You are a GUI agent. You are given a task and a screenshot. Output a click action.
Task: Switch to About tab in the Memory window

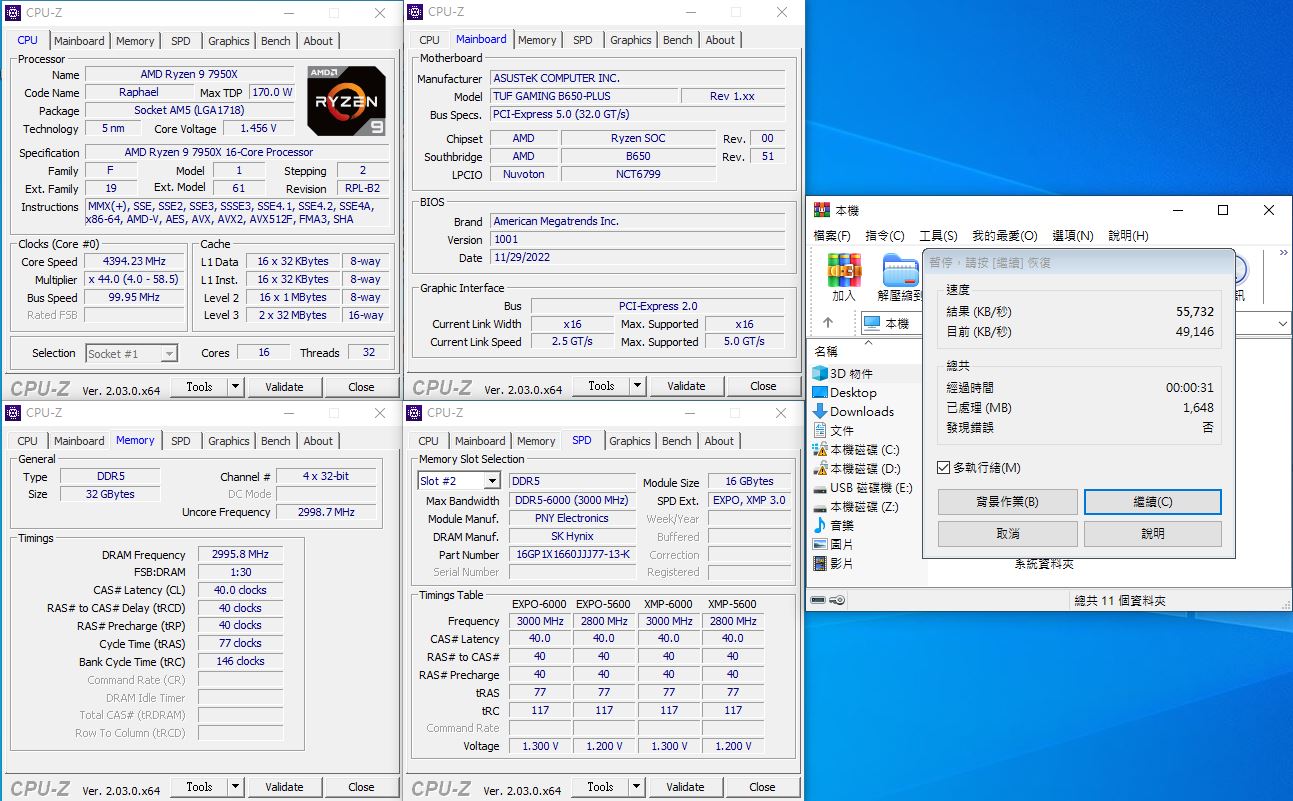pos(318,441)
